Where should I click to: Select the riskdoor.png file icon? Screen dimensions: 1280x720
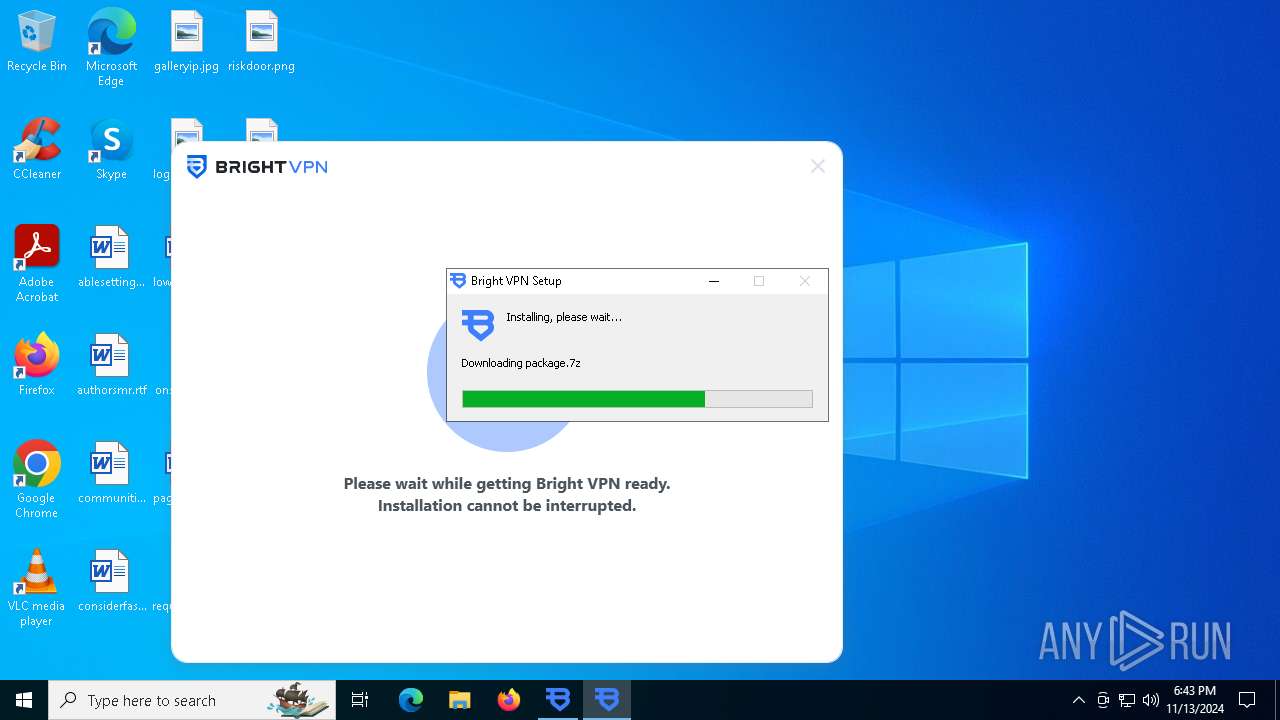(x=261, y=42)
